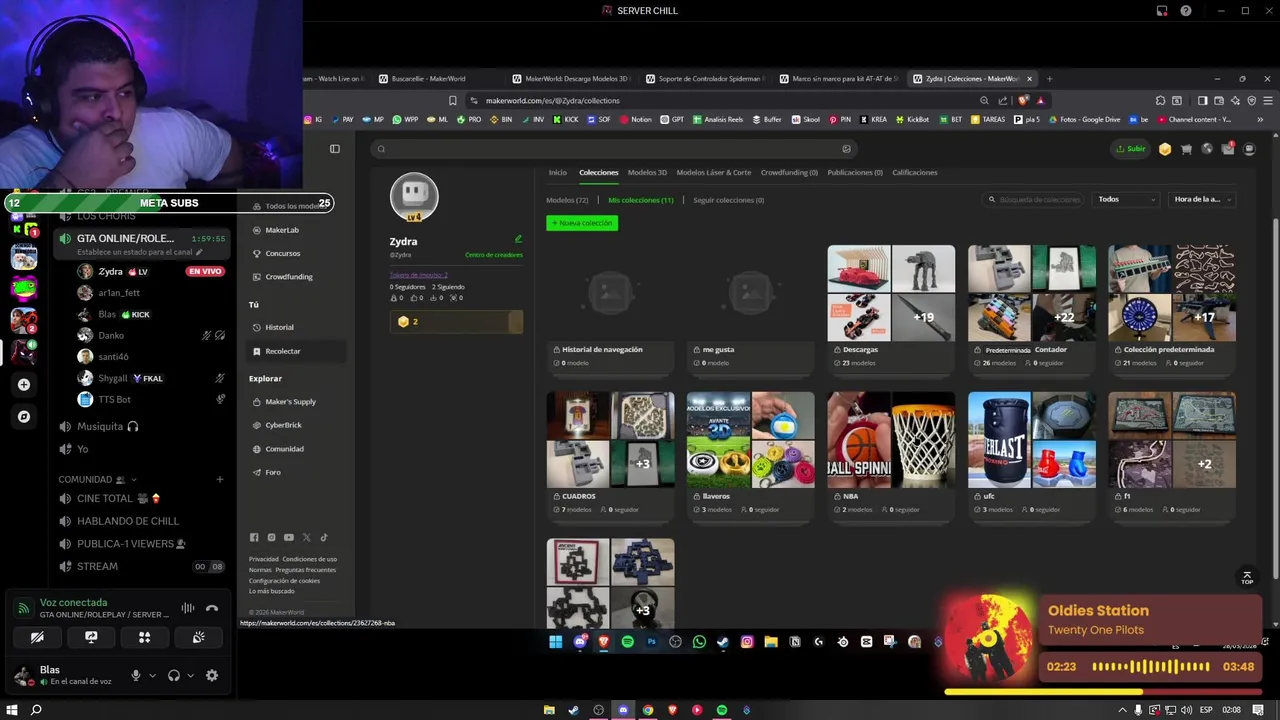
Task: Select Seguir colecciones (0) sub-tab
Action: [x=729, y=200]
